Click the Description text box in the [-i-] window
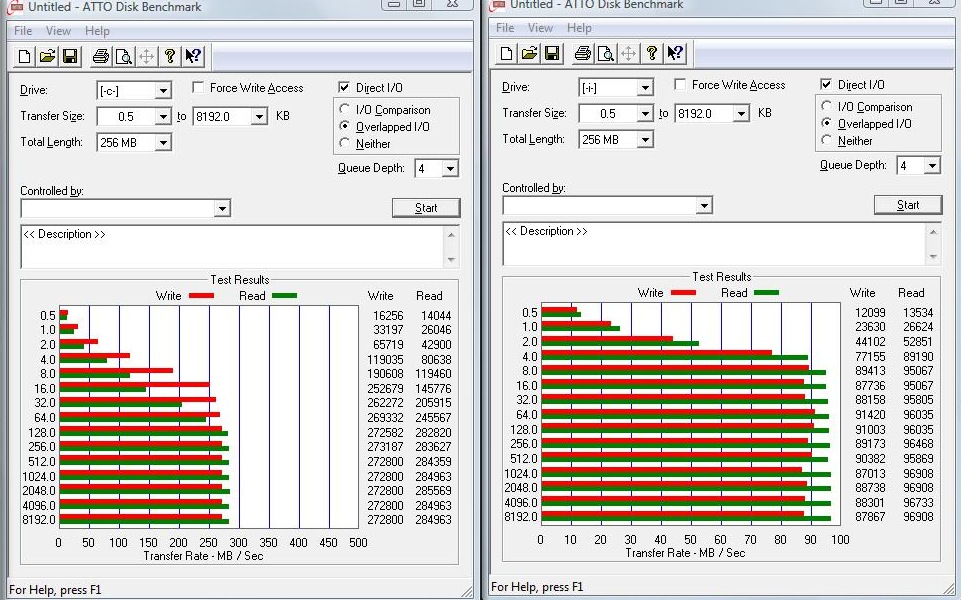The width and height of the screenshot is (961, 600). 715,243
